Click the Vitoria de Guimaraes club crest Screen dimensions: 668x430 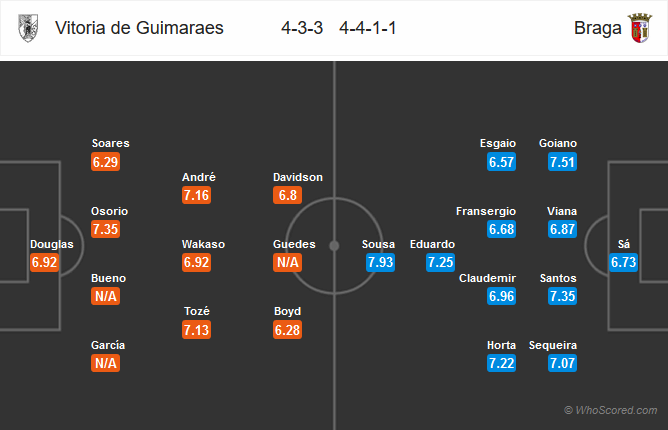28,28
